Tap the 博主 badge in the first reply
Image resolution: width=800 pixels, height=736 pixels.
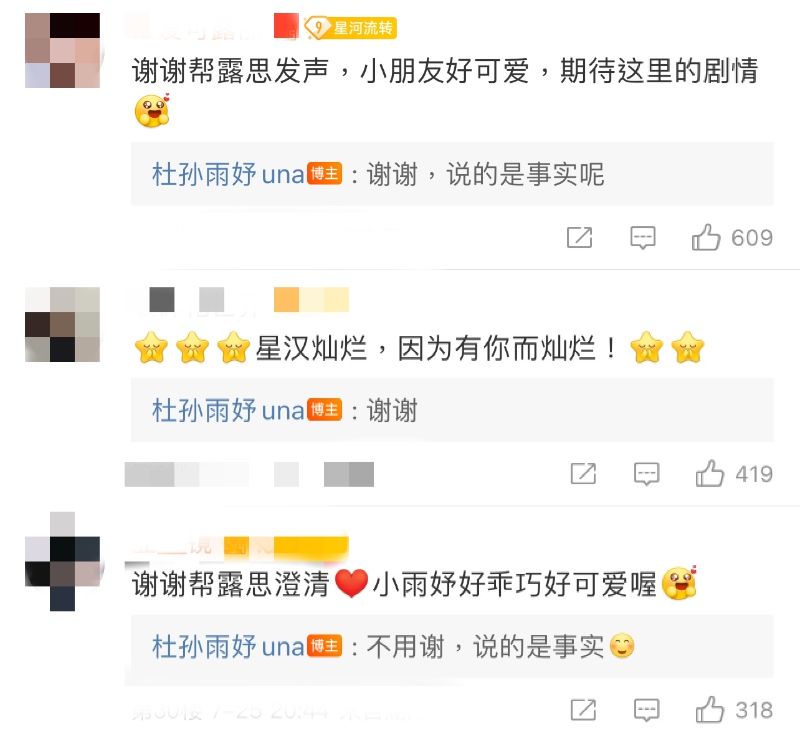pos(324,174)
